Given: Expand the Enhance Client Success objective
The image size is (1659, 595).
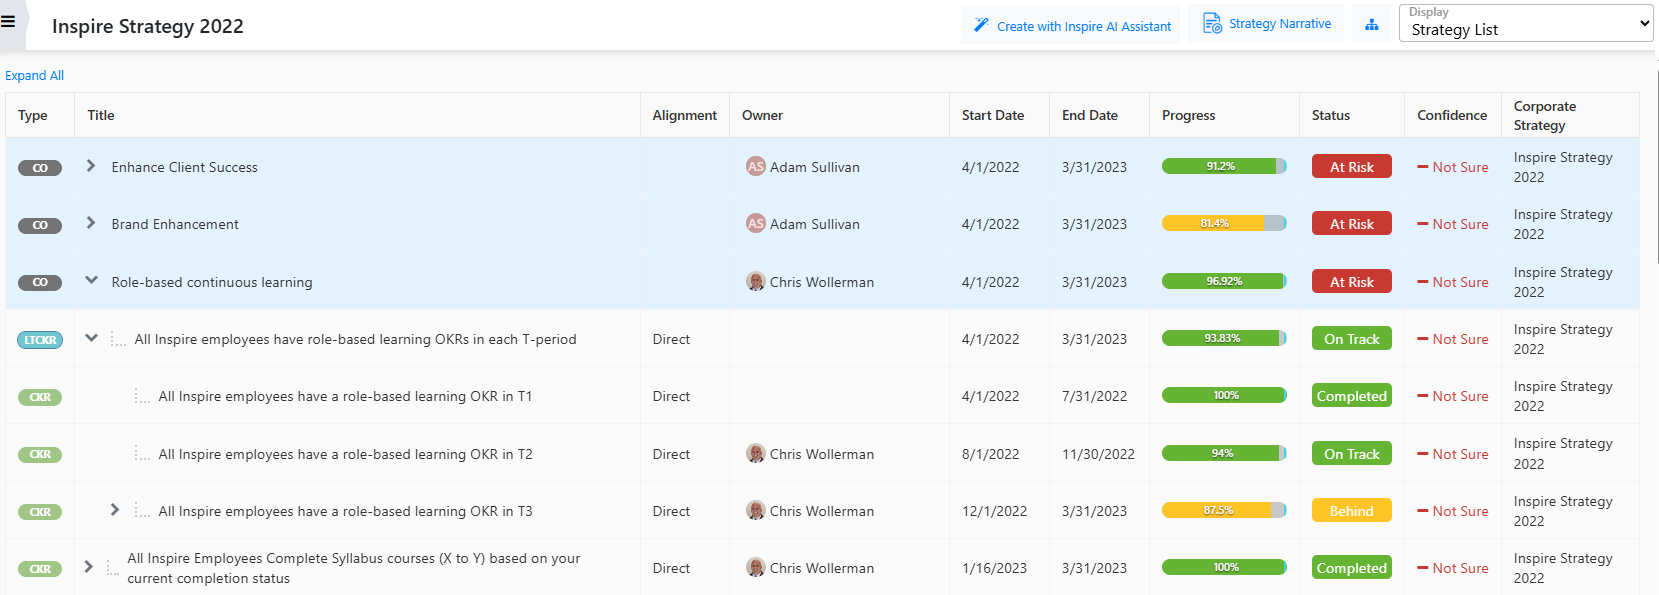Looking at the screenshot, I should [91, 166].
